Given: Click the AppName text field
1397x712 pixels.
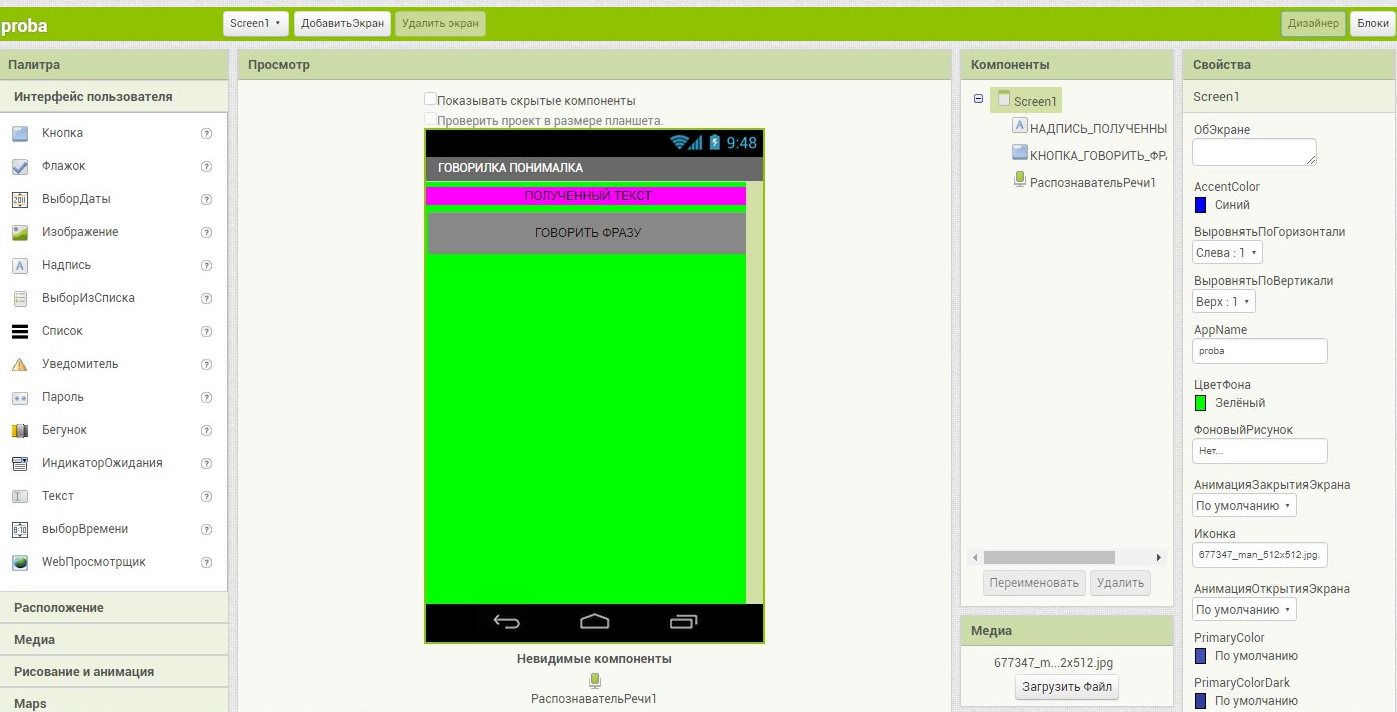Looking at the screenshot, I should pos(1260,351).
